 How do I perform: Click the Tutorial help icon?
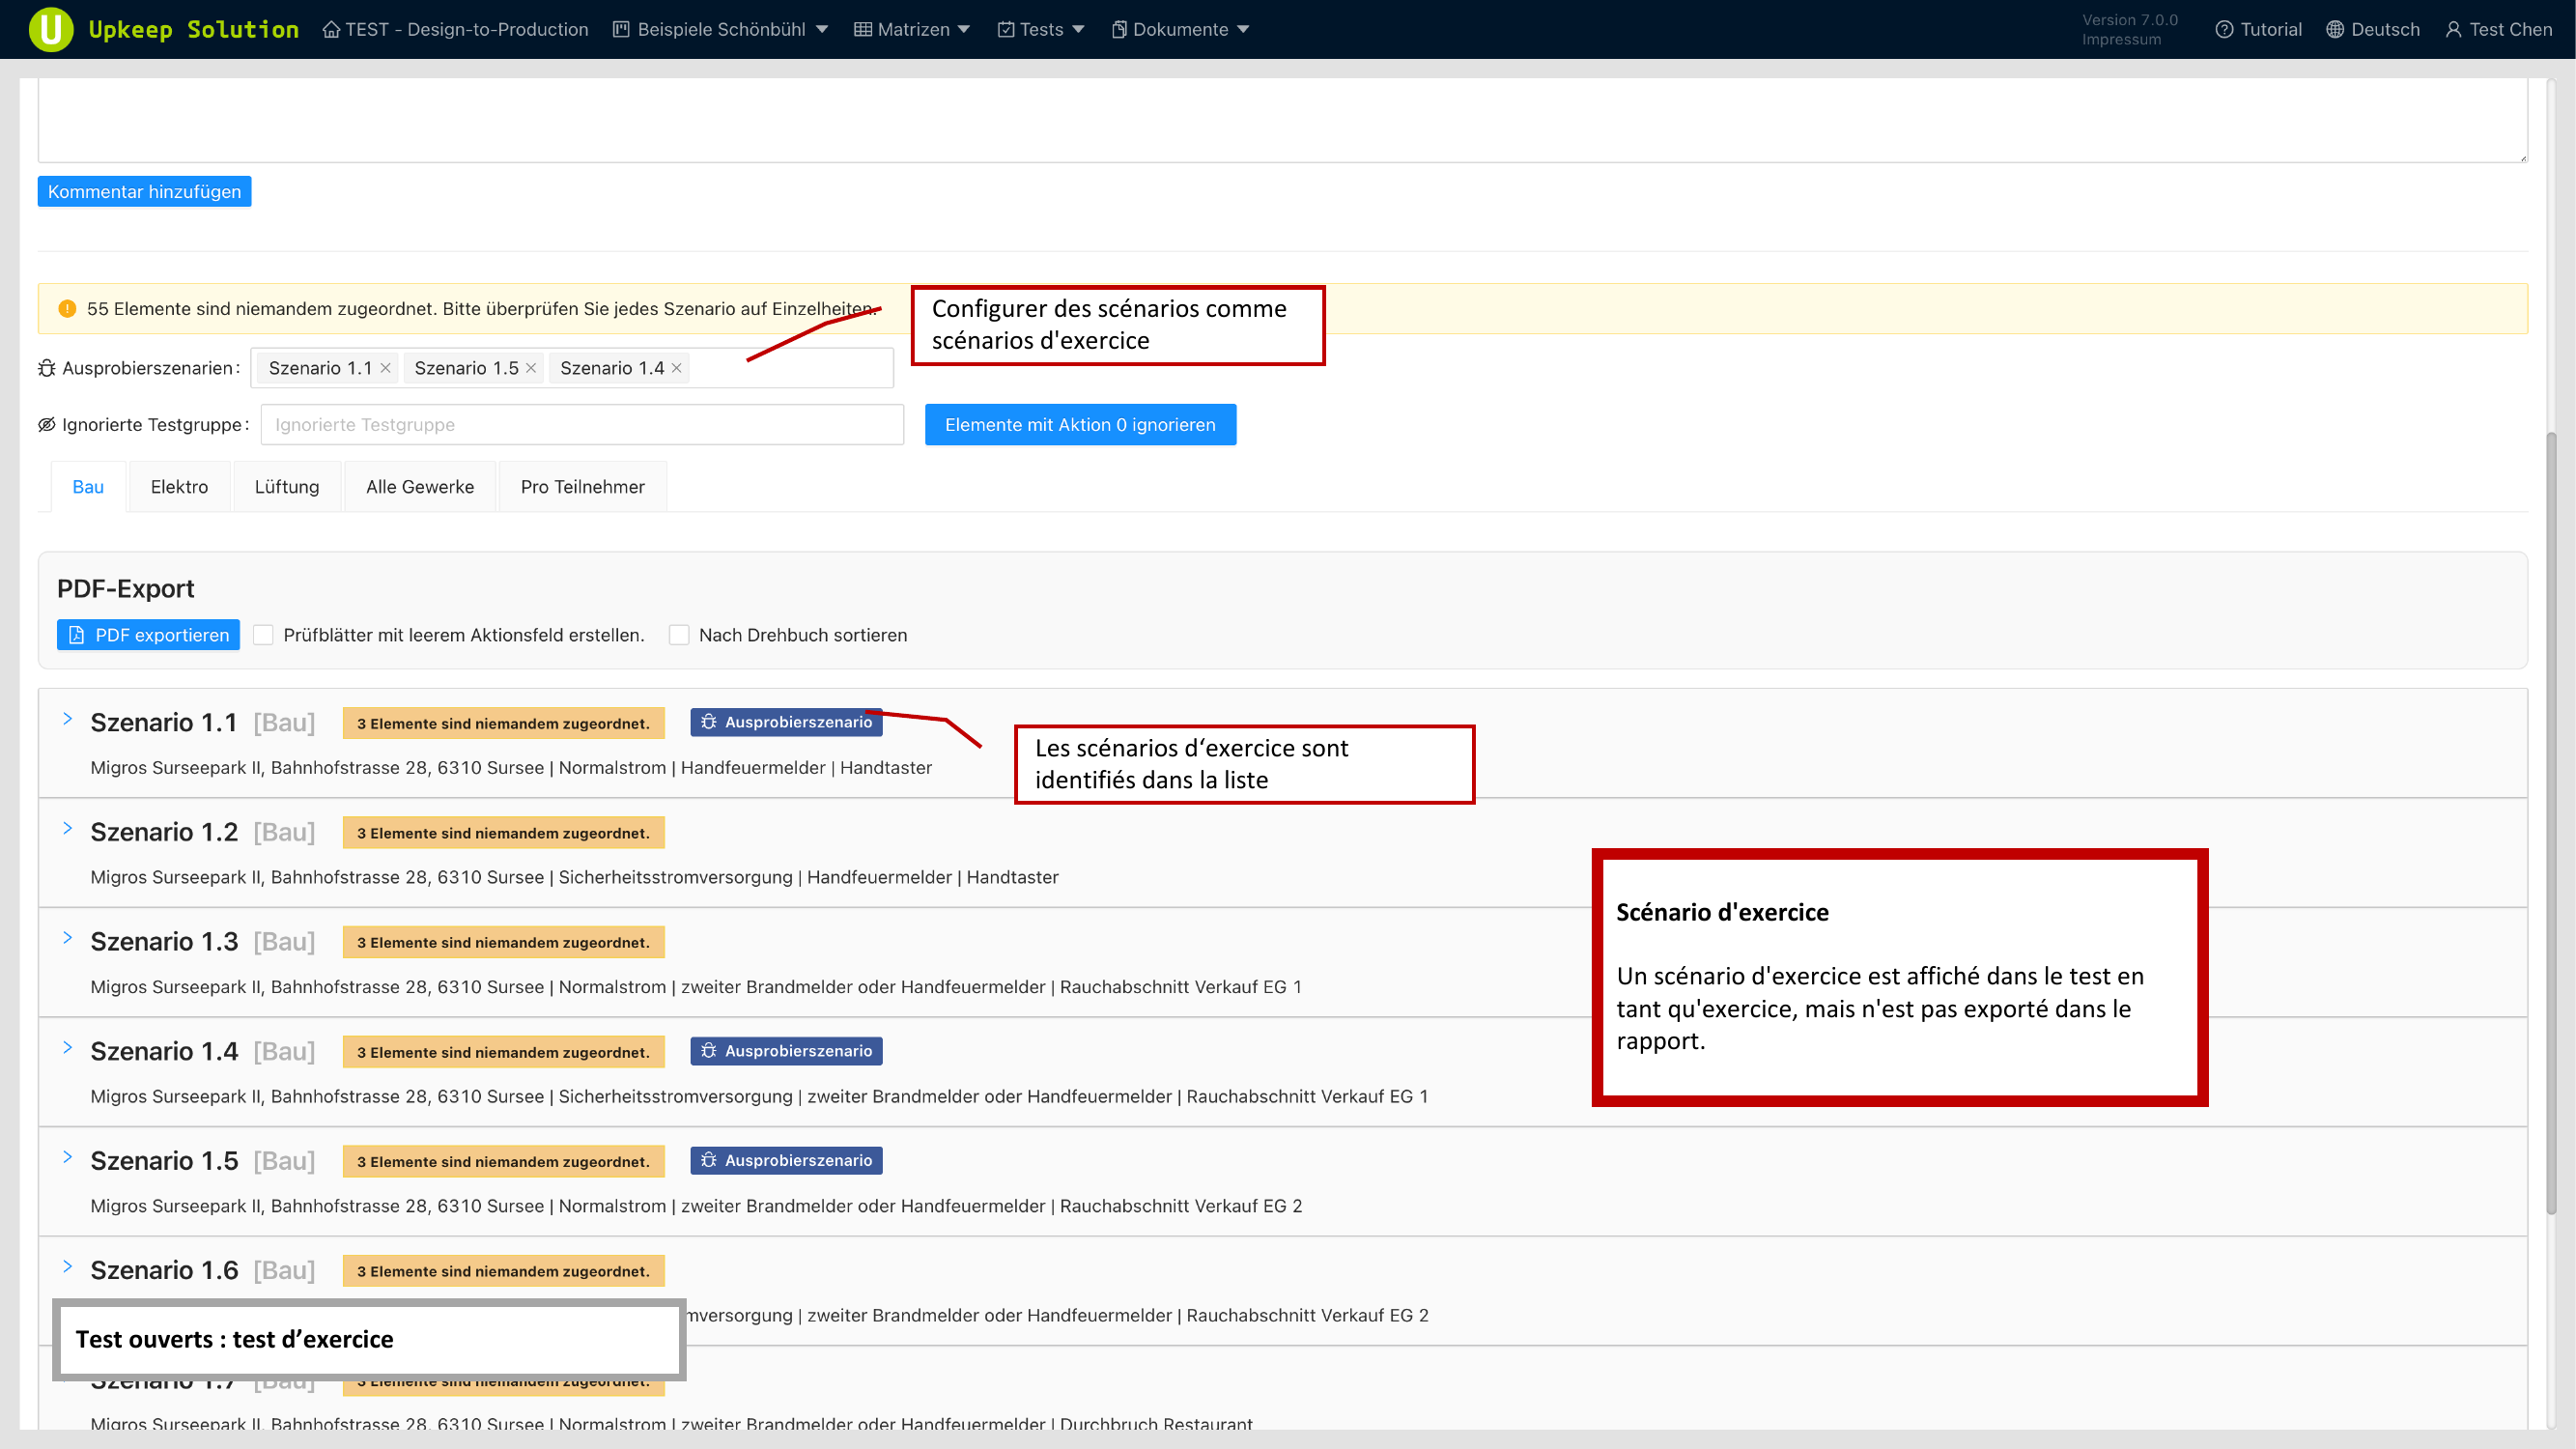[2224, 29]
